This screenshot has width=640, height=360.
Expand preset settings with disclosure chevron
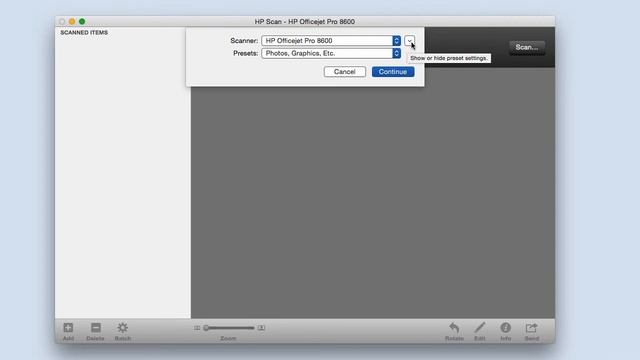pos(409,40)
